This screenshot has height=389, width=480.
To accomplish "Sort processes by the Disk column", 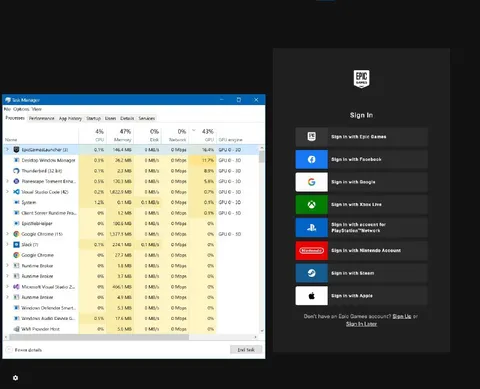I will [147, 135].
